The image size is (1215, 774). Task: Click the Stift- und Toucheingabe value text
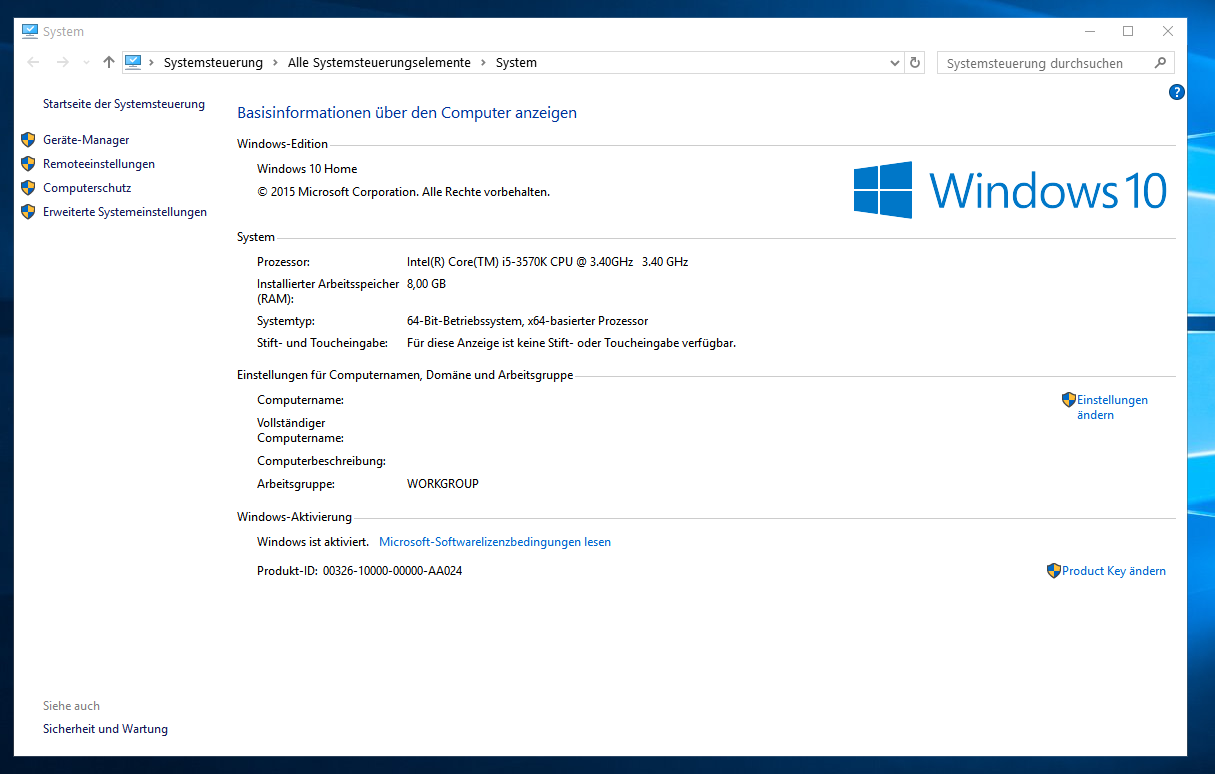(x=571, y=343)
